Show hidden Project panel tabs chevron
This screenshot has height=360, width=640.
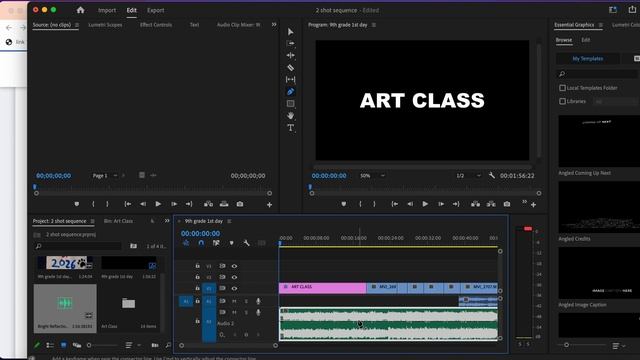(167, 221)
